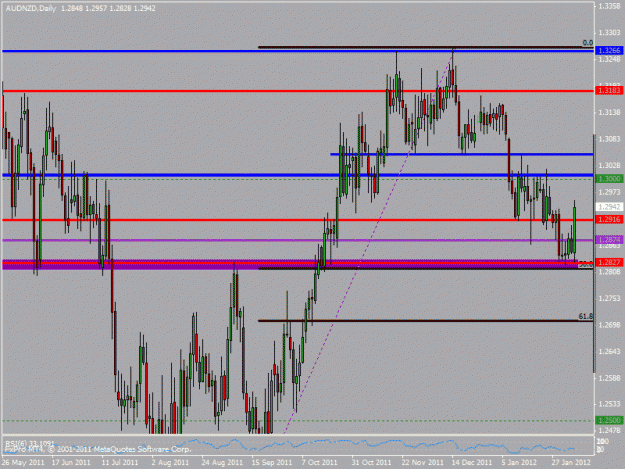Image resolution: width=625 pixels, height=469 pixels.
Task: Click the green 1.3000 price label
Action: pos(609,179)
